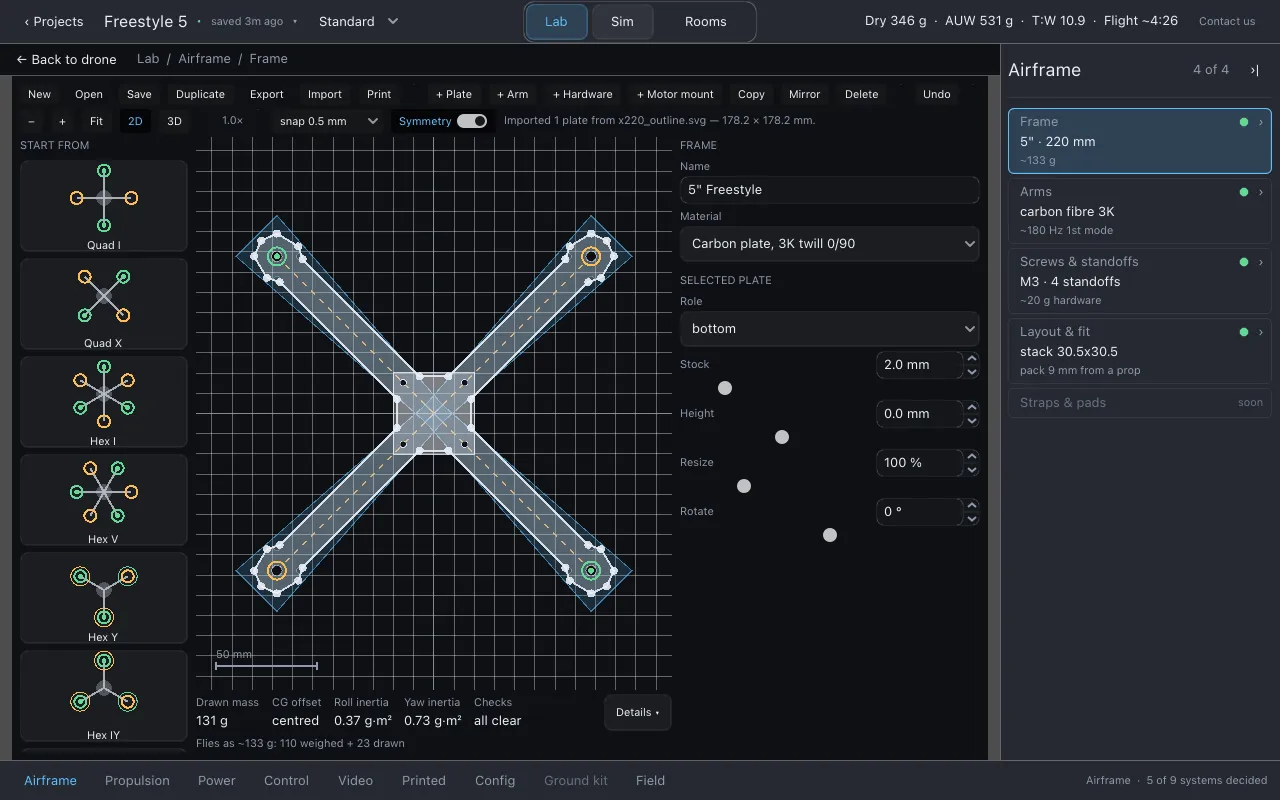Open the Arms card chevron

pos(1261,192)
